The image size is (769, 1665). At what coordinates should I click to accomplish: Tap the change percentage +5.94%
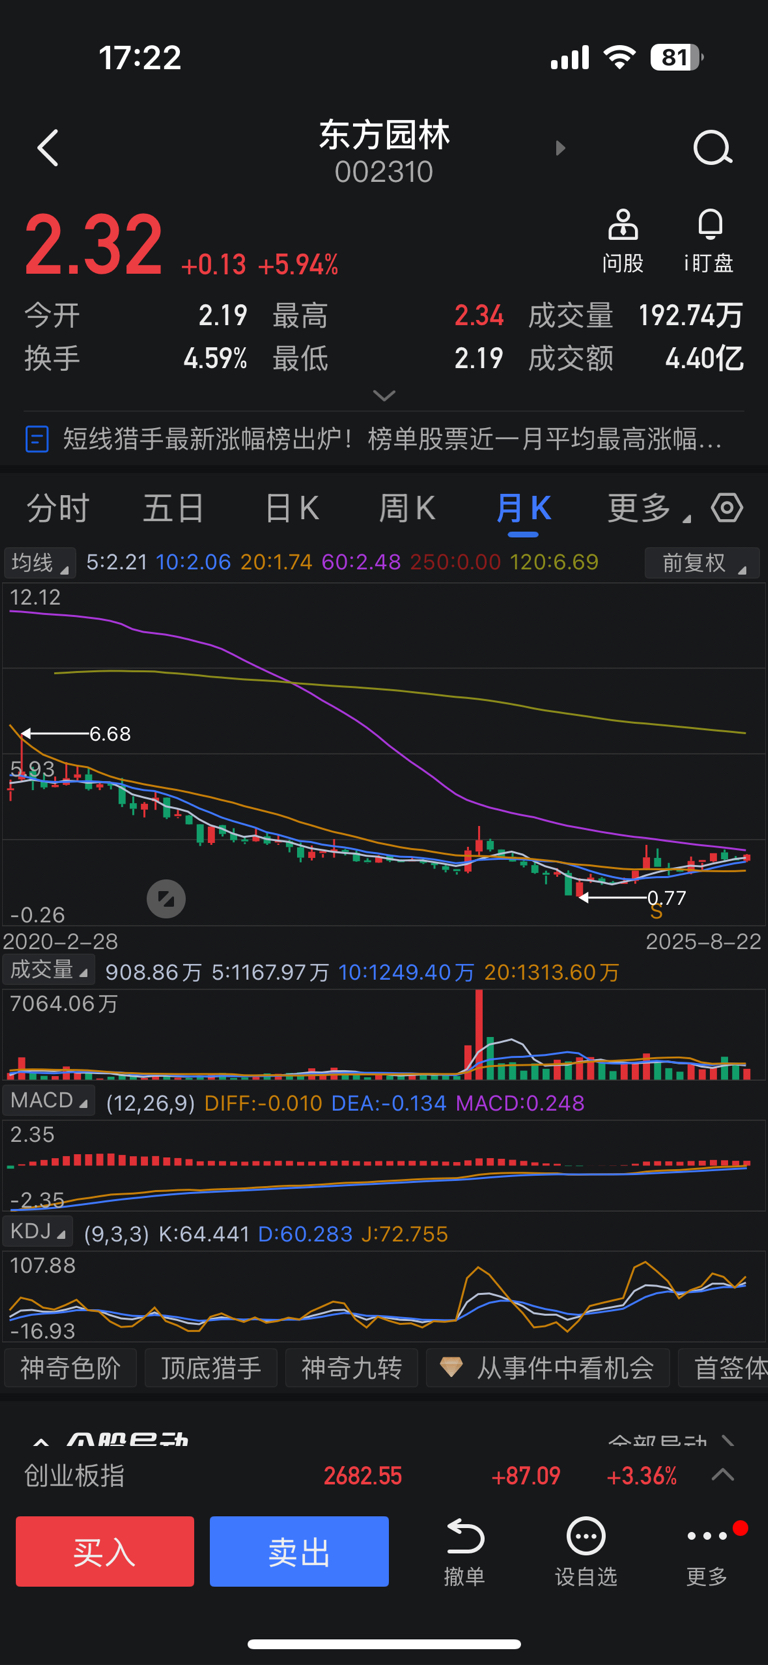click(298, 265)
